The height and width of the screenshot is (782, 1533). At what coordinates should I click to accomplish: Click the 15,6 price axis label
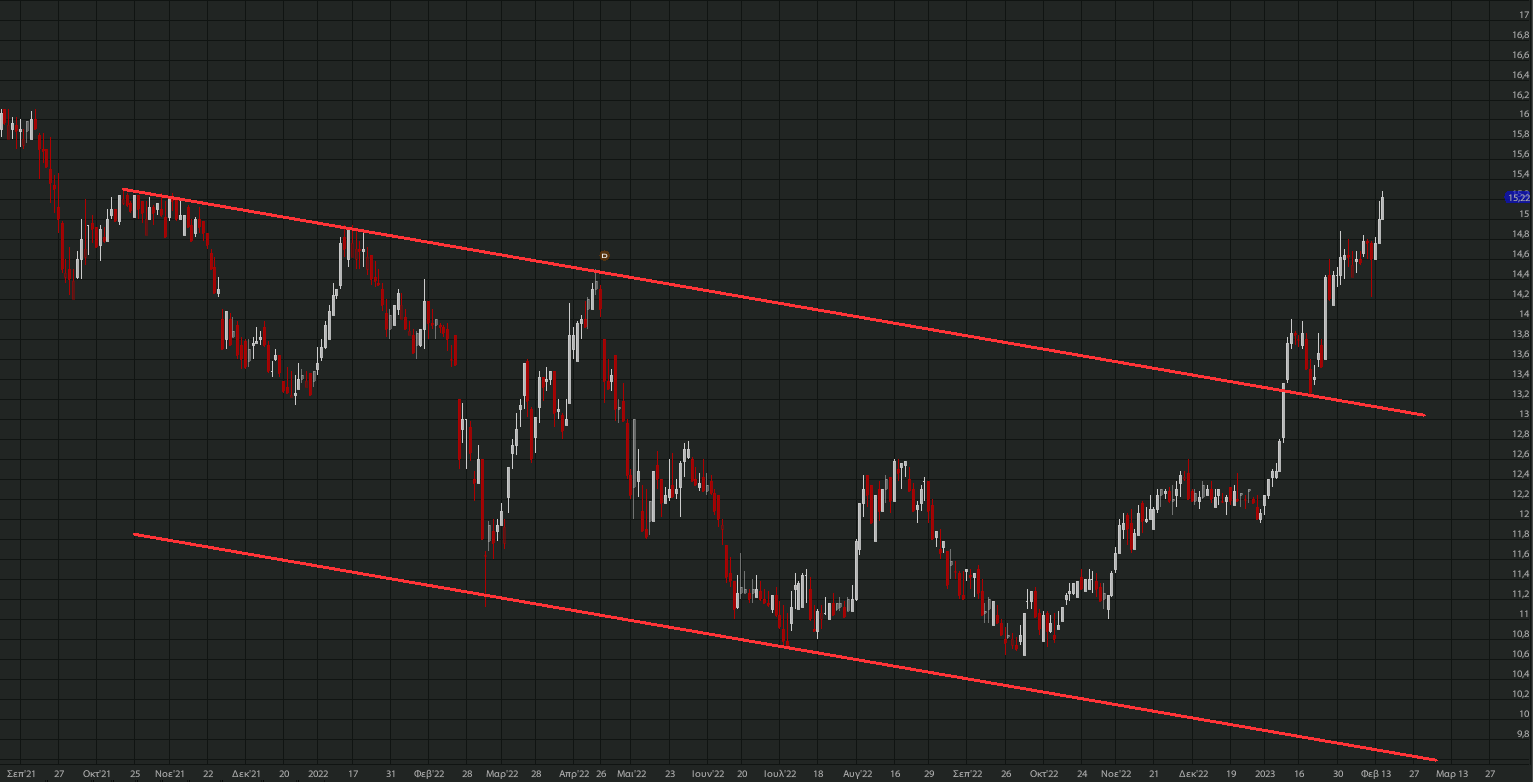[x=1520, y=154]
